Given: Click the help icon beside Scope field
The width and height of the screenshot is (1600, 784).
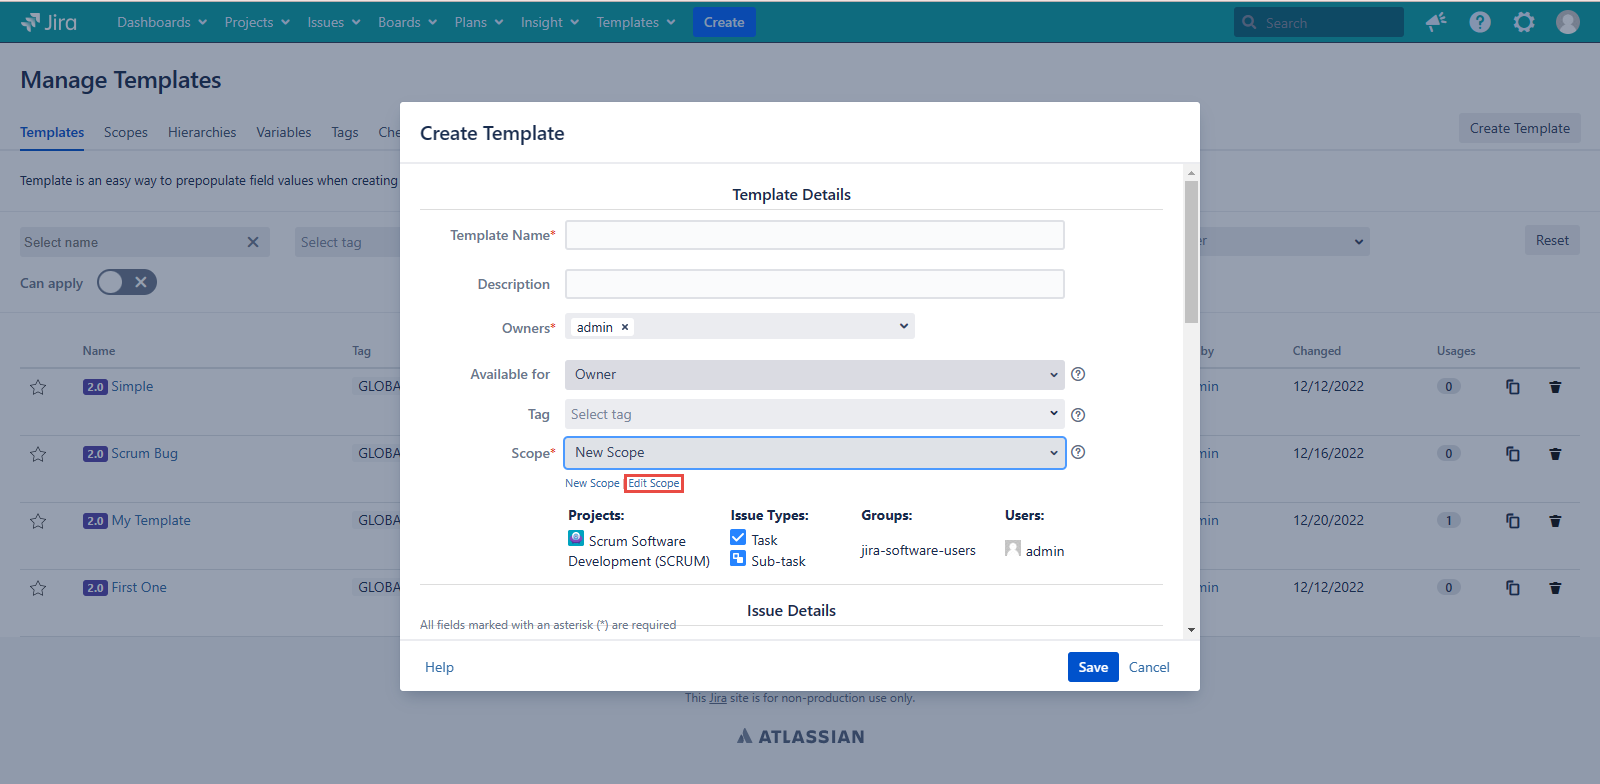Looking at the screenshot, I should pos(1078,452).
